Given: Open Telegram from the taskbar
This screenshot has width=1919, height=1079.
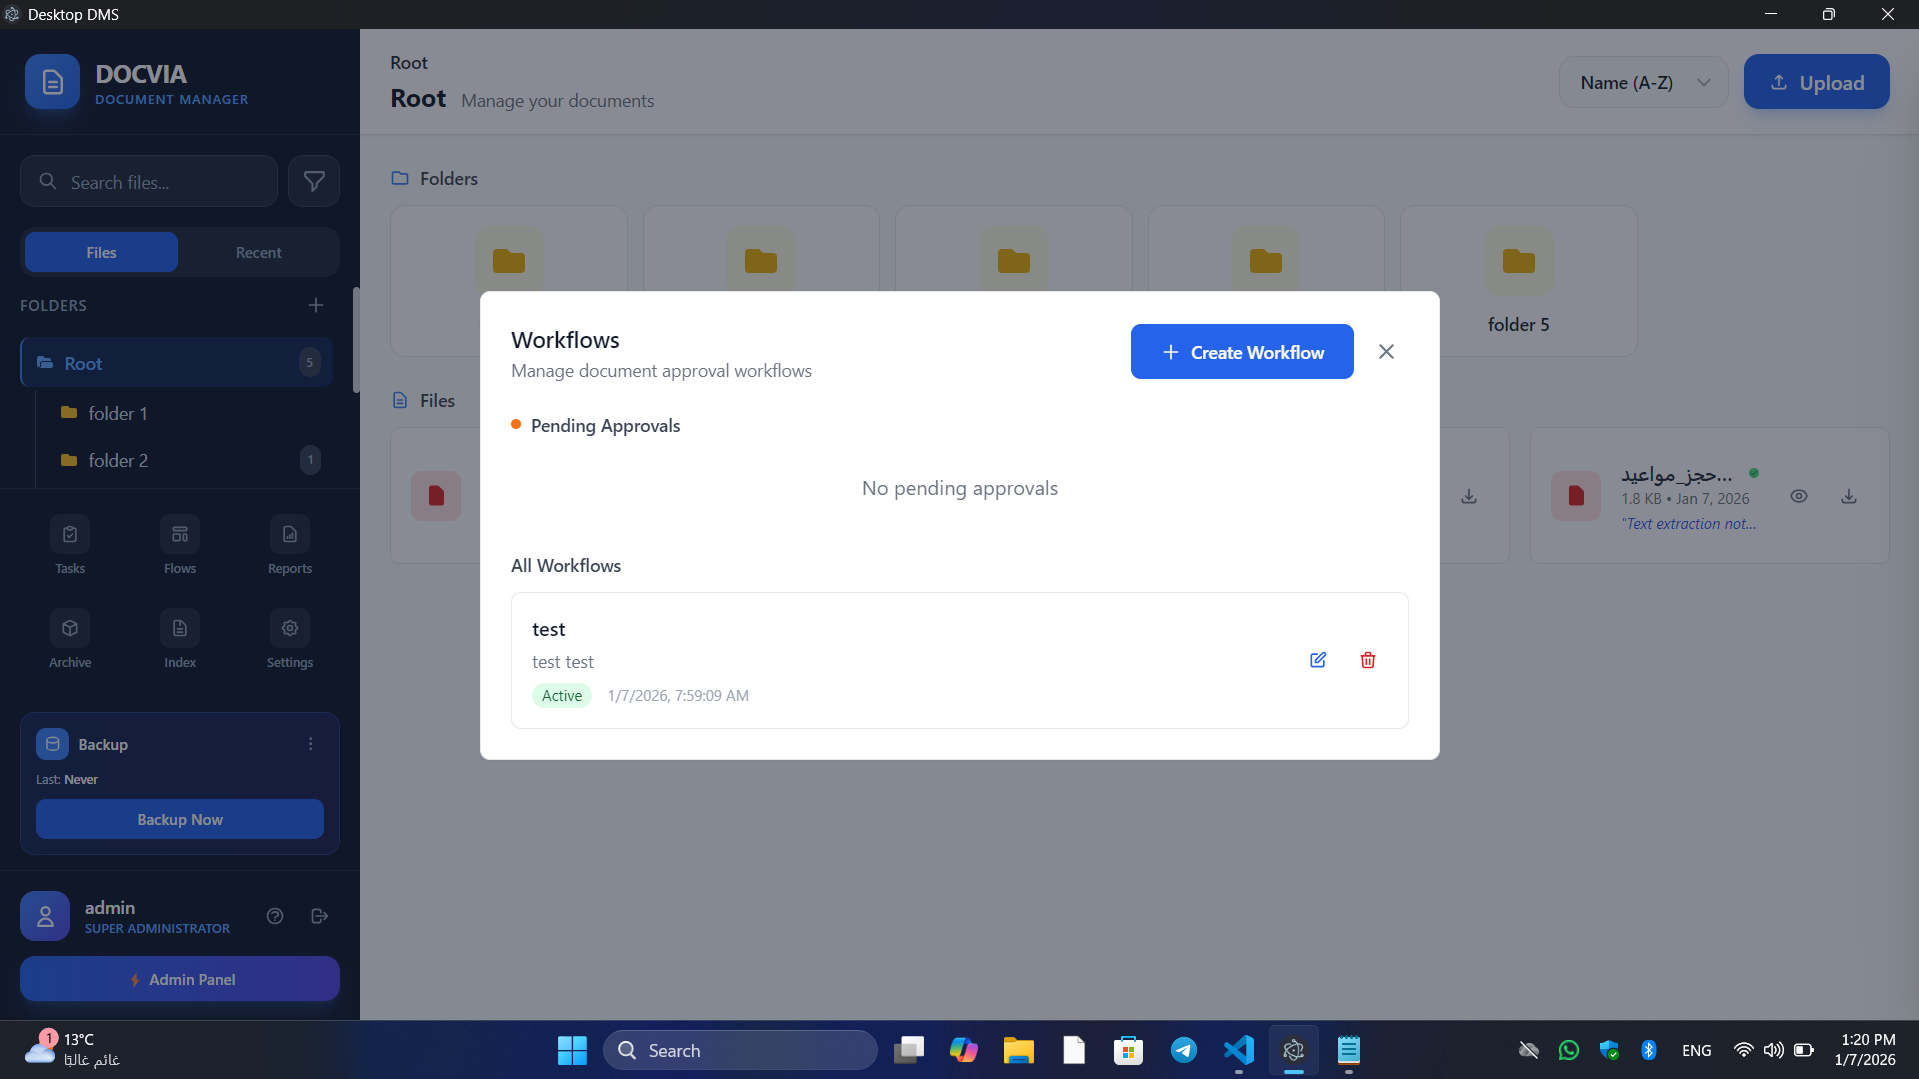Looking at the screenshot, I should pos(1184,1050).
